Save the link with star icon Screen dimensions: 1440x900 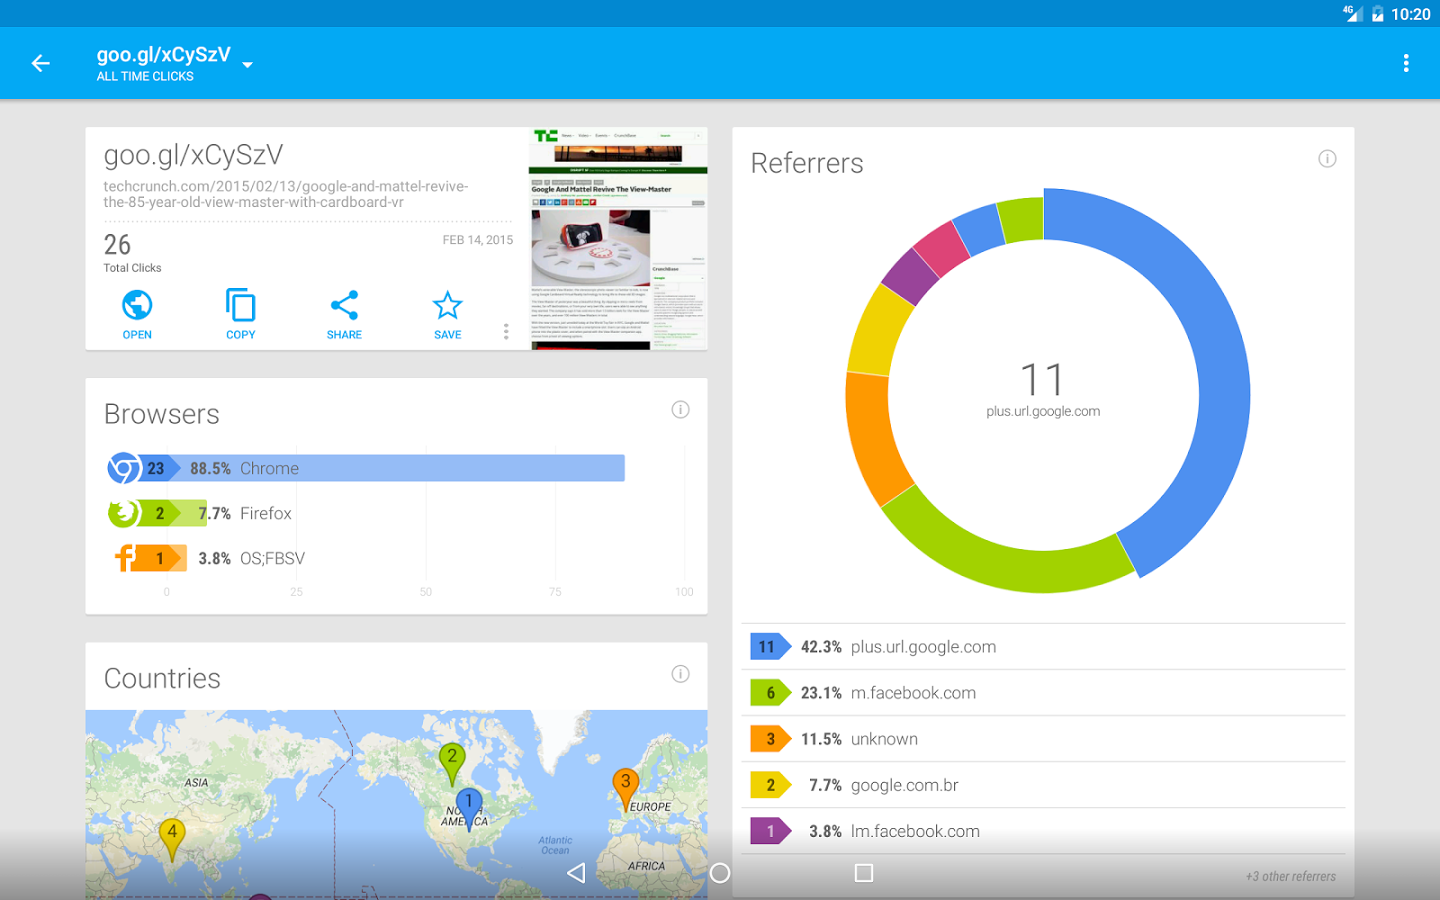(x=447, y=314)
